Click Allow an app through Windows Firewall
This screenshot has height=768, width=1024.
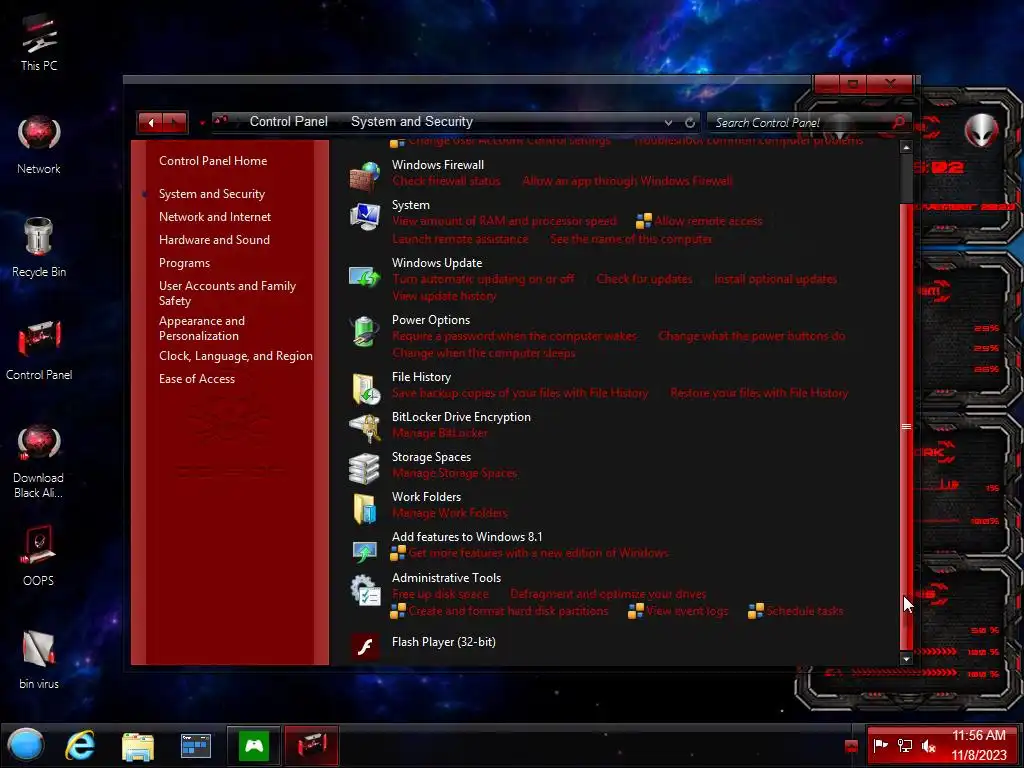(x=628, y=181)
